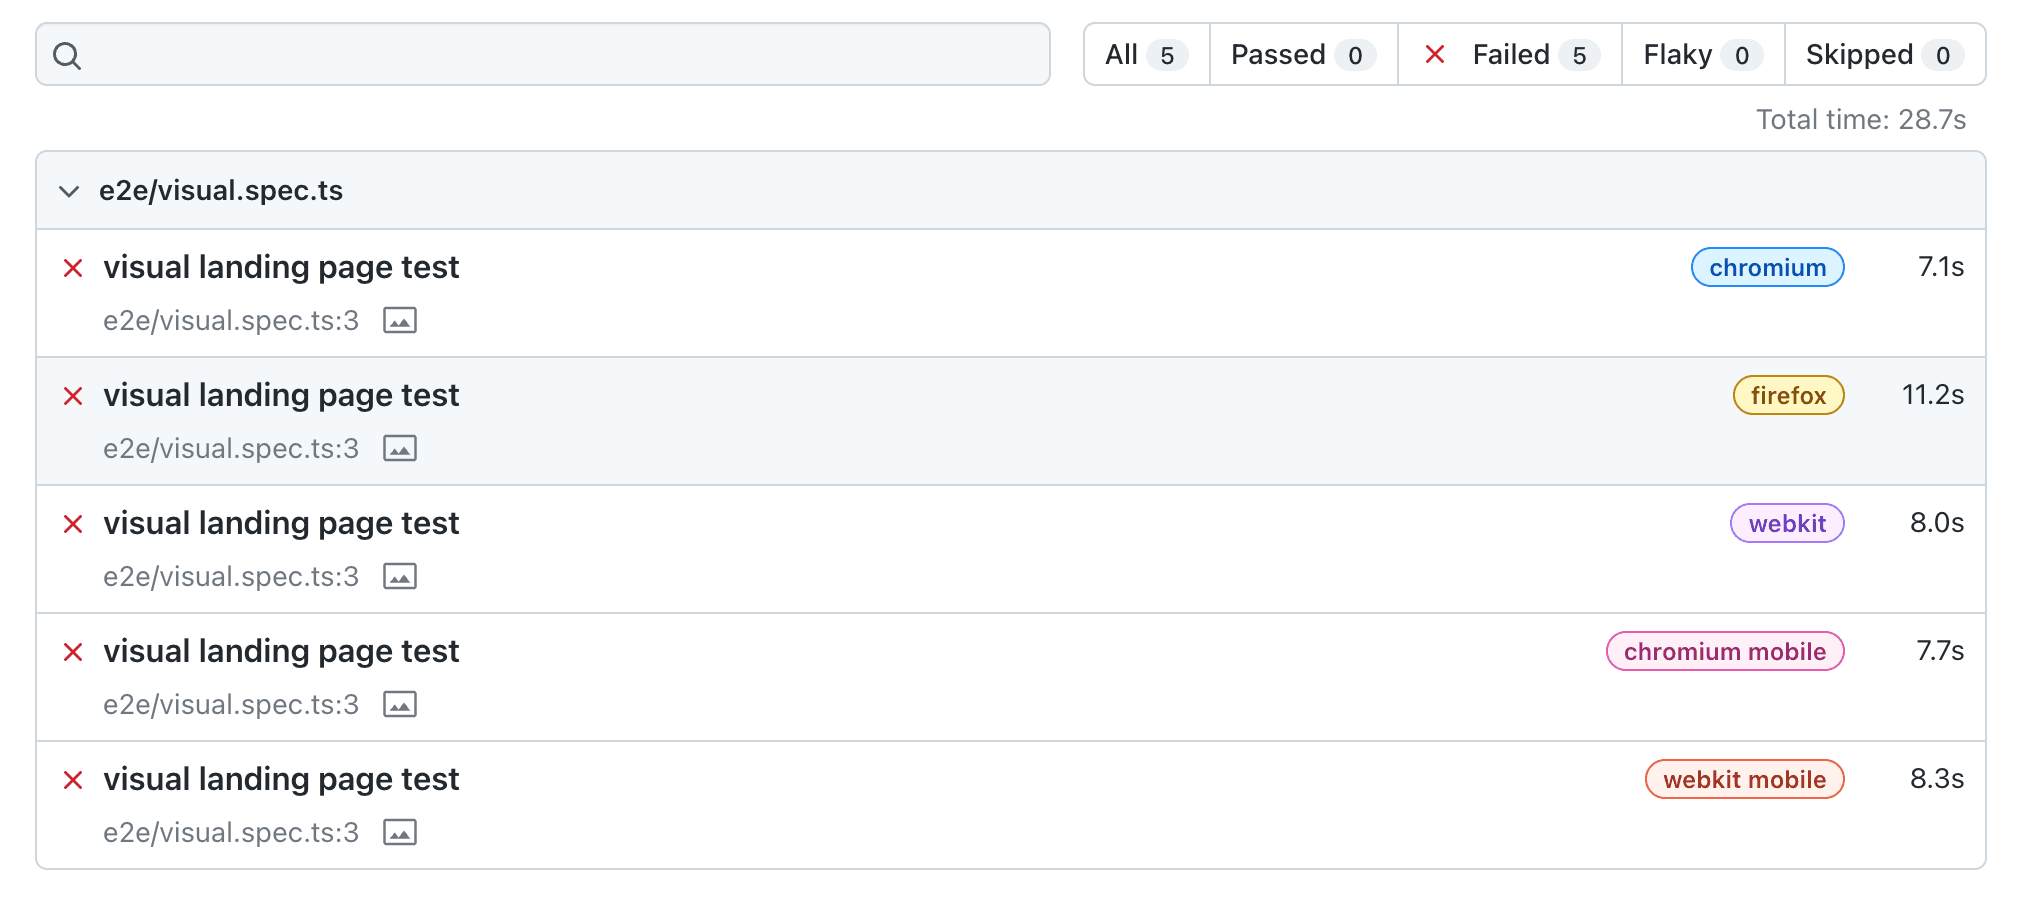Open the webkit mobile visual landing page test
The height and width of the screenshot is (920, 2032).
point(281,779)
